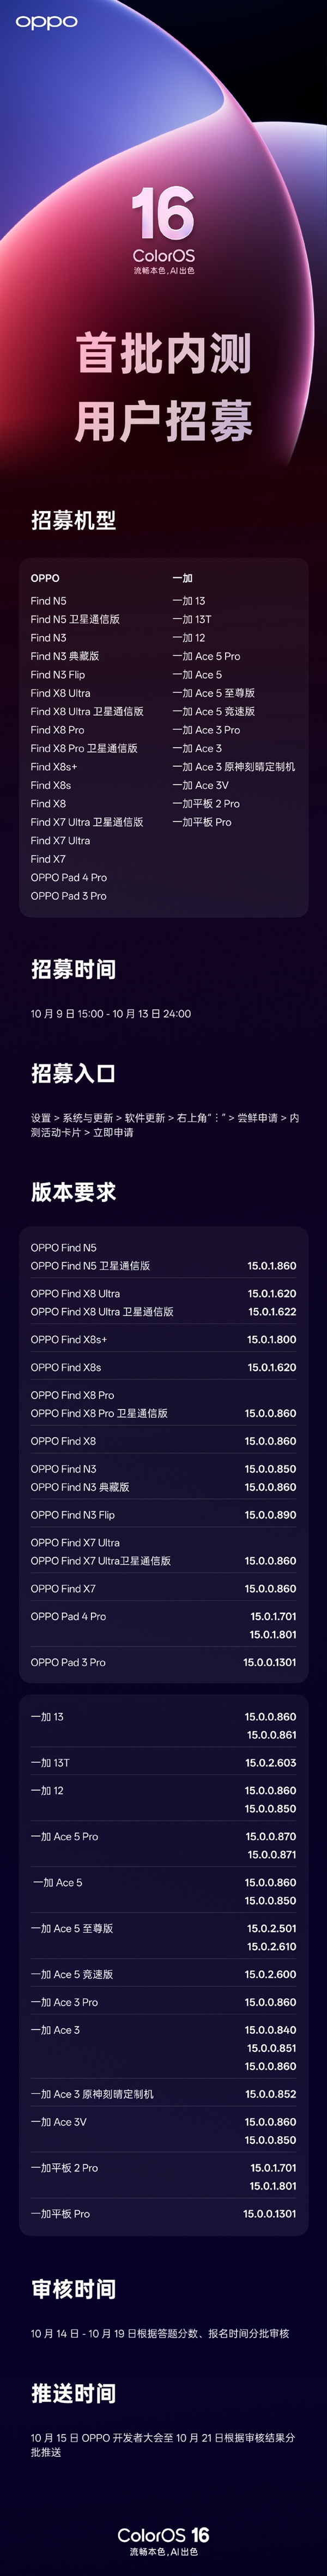Click the OPPO Pad 3 Pro version row
Image resolution: width=327 pixels, height=2576 pixels.
click(163, 1662)
